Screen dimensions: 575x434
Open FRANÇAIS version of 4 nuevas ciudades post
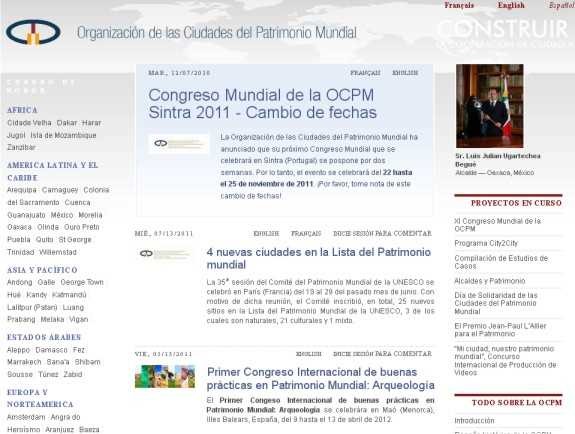306,233
